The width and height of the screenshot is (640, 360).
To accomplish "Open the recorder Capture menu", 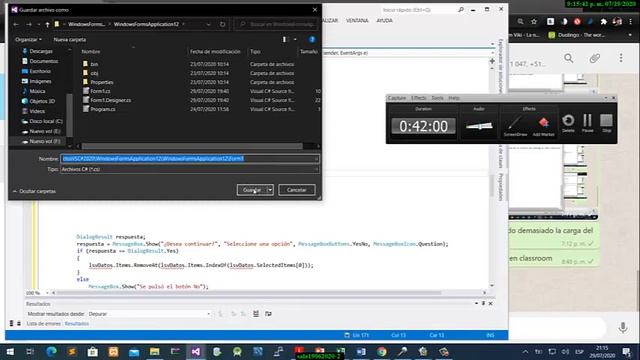I will tap(397, 98).
